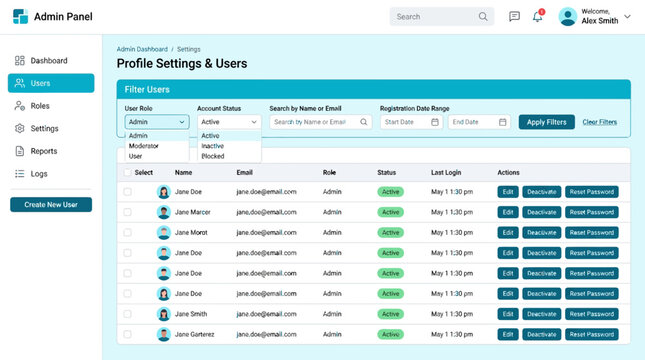Image resolution: width=645 pixels, height=360 pixels.
Task: Click the Search by Name or Email field
Action: (x=320, y=122)
